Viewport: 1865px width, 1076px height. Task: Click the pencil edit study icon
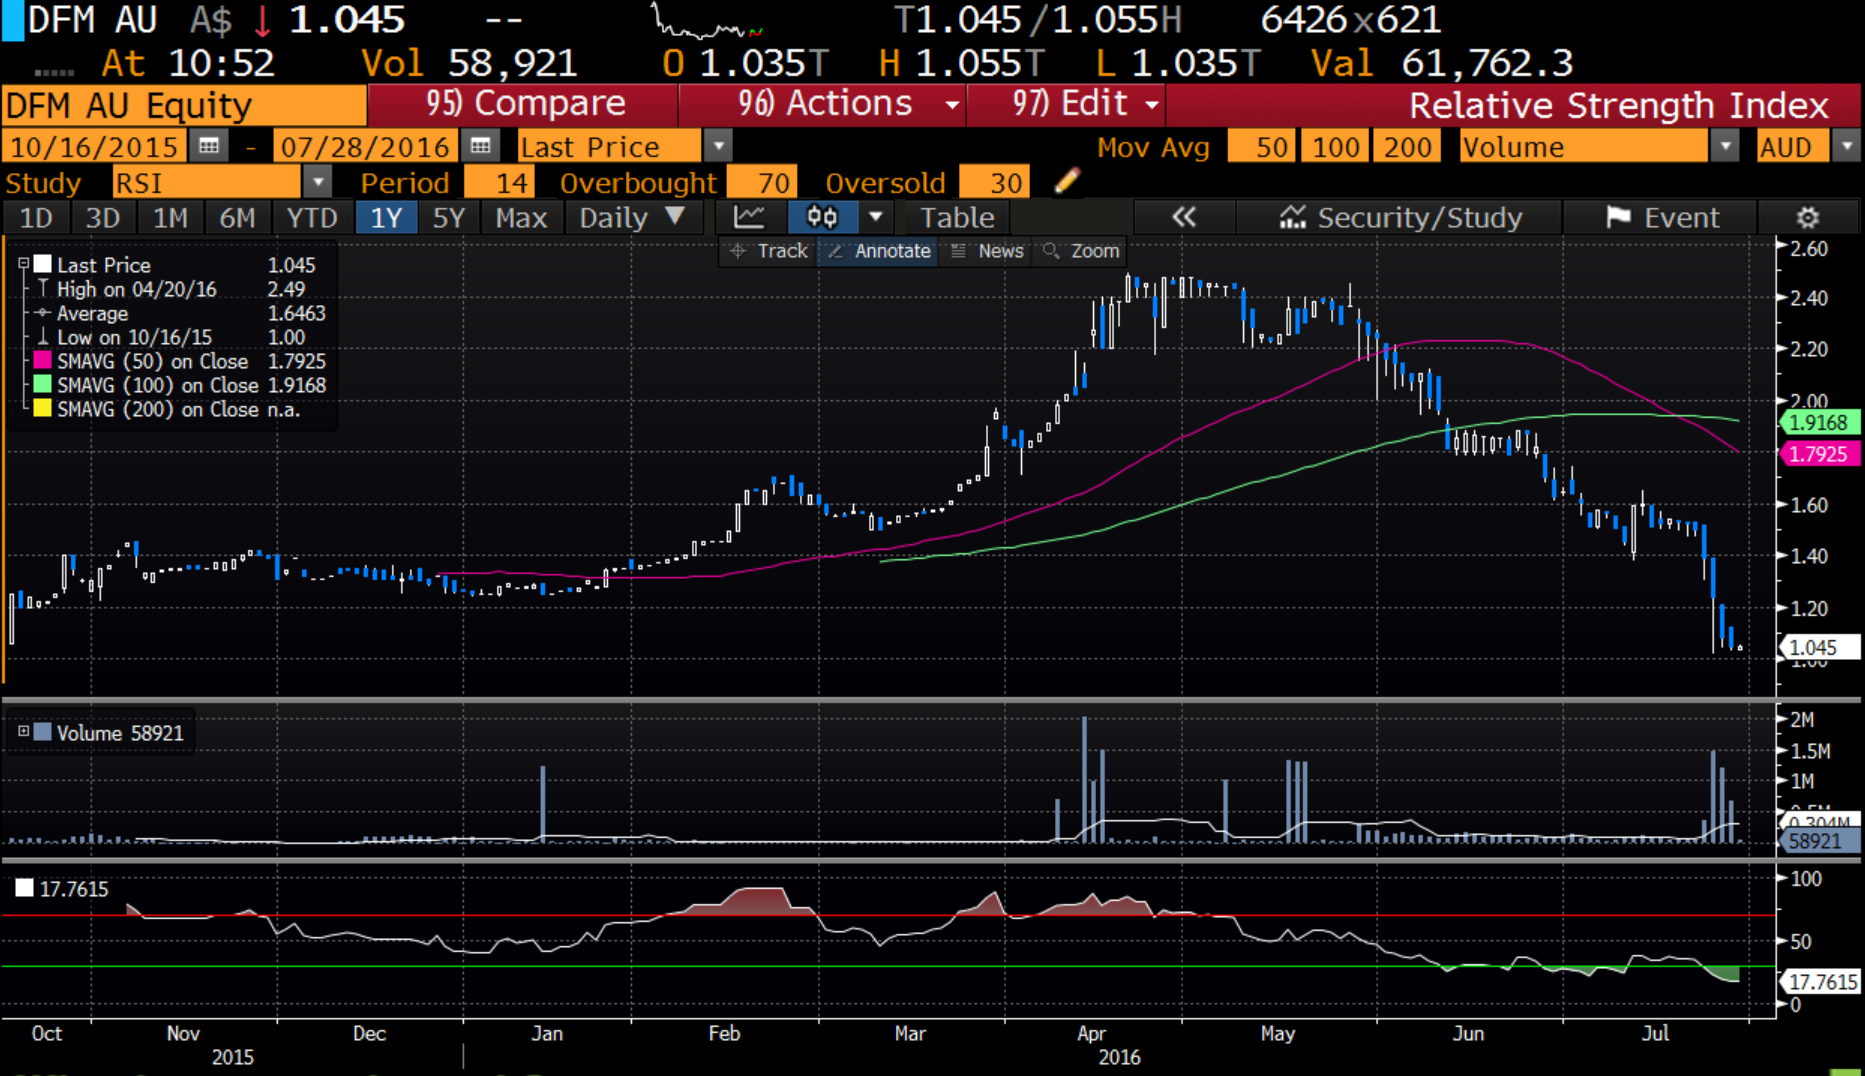(1067, 181)
